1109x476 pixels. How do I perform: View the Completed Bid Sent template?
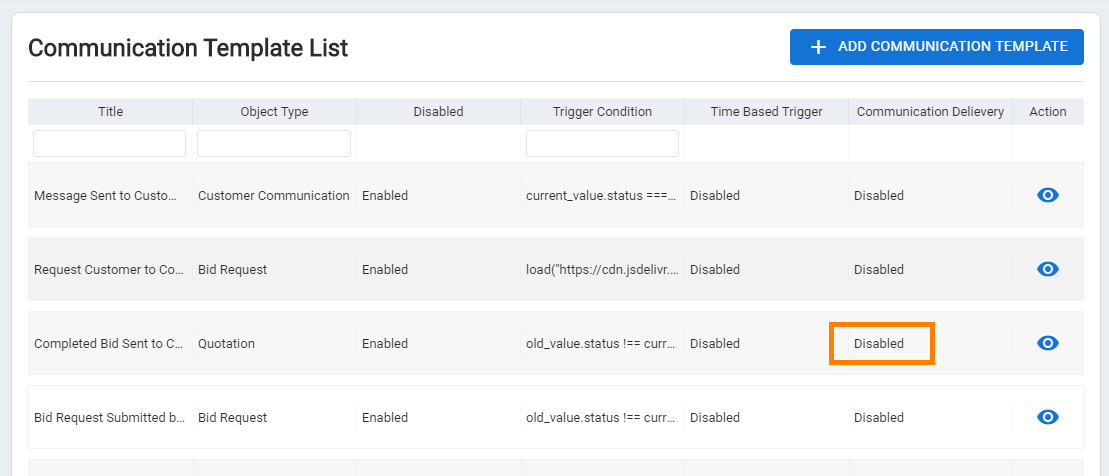[x=1047, y=343]
